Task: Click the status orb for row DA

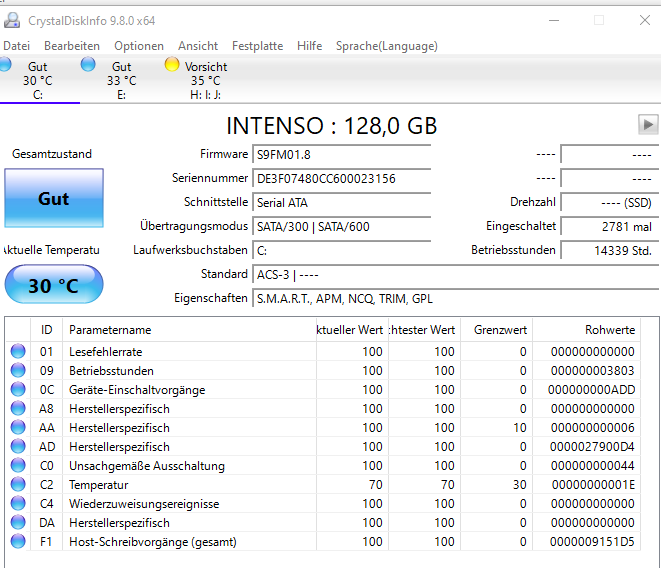Action: click(18, 522)
